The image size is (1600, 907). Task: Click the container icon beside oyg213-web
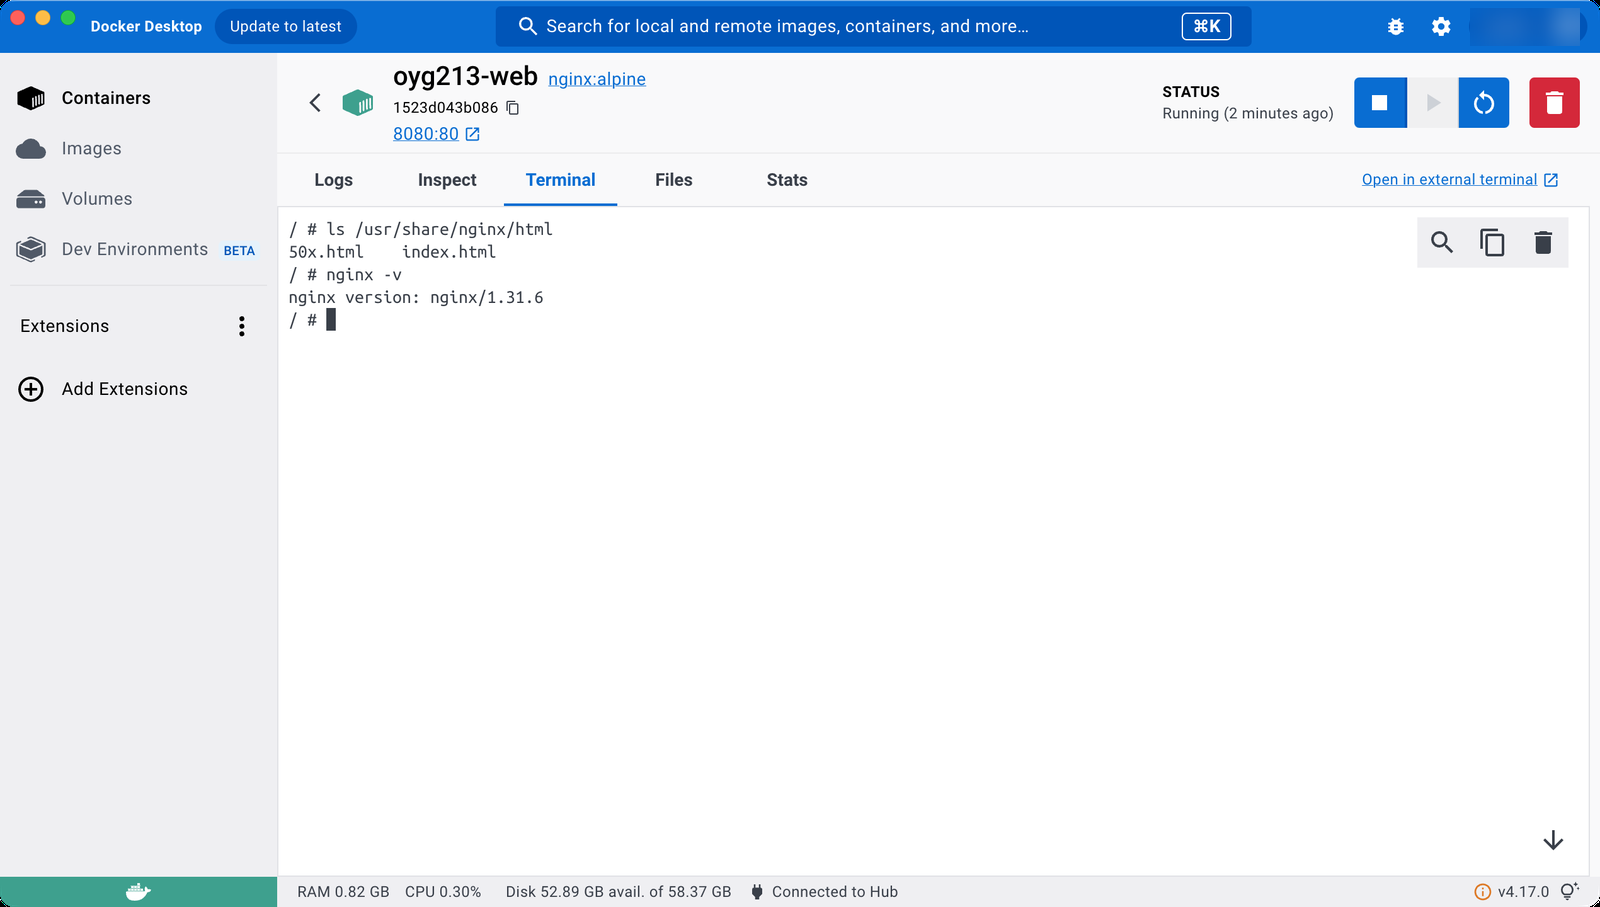click(x=358, y=102)
